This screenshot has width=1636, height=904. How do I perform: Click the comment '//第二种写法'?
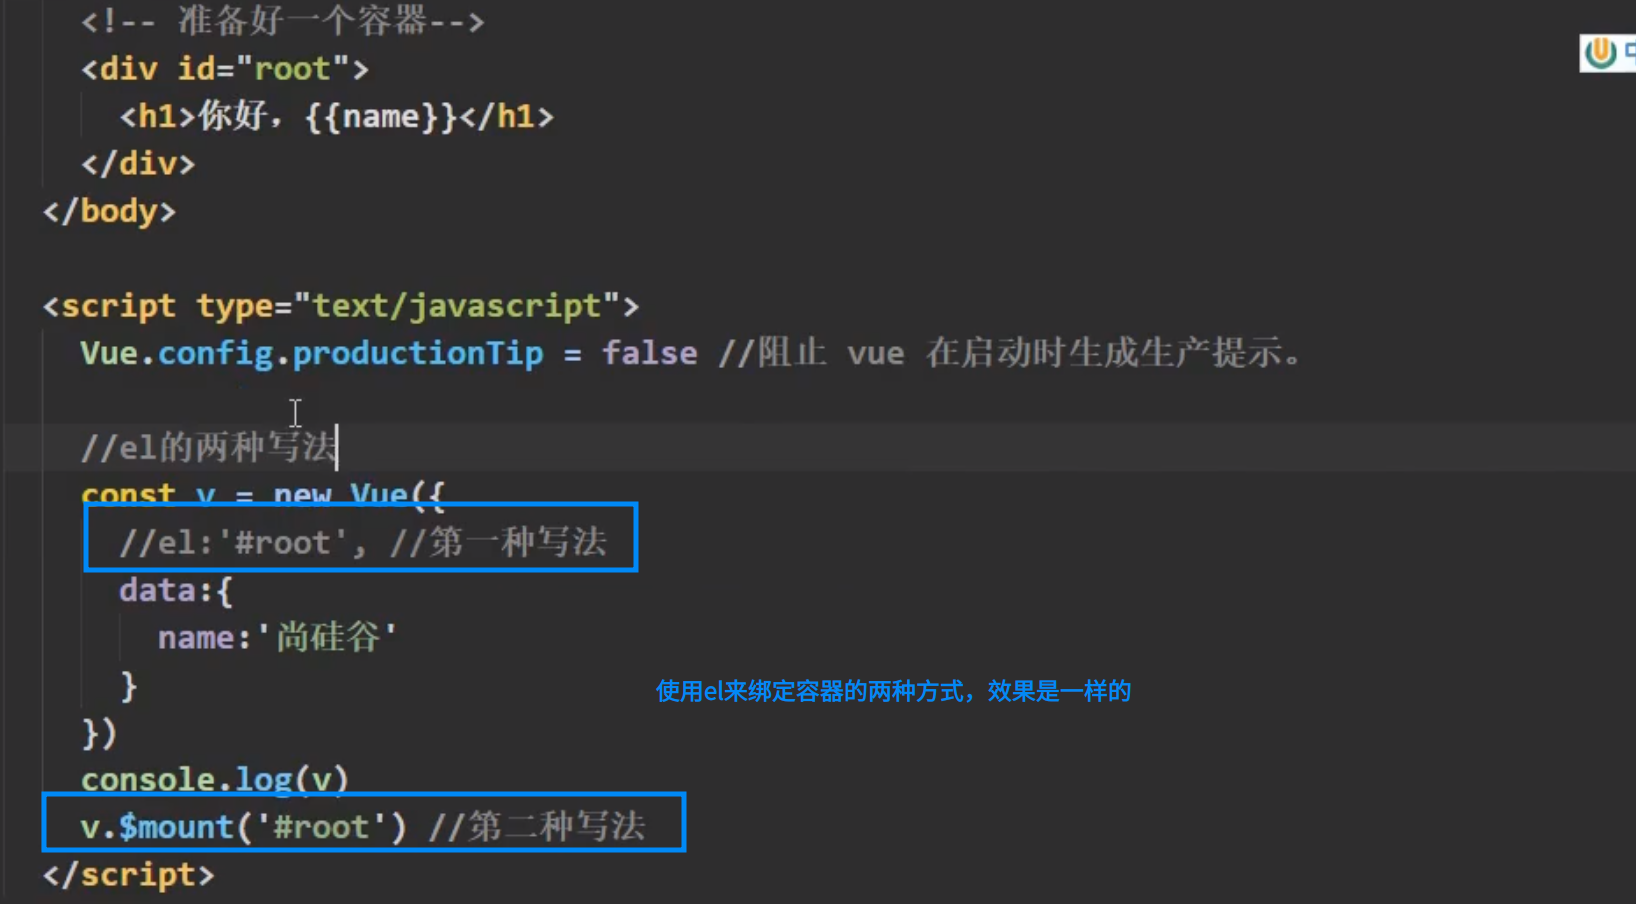[537, 827]
